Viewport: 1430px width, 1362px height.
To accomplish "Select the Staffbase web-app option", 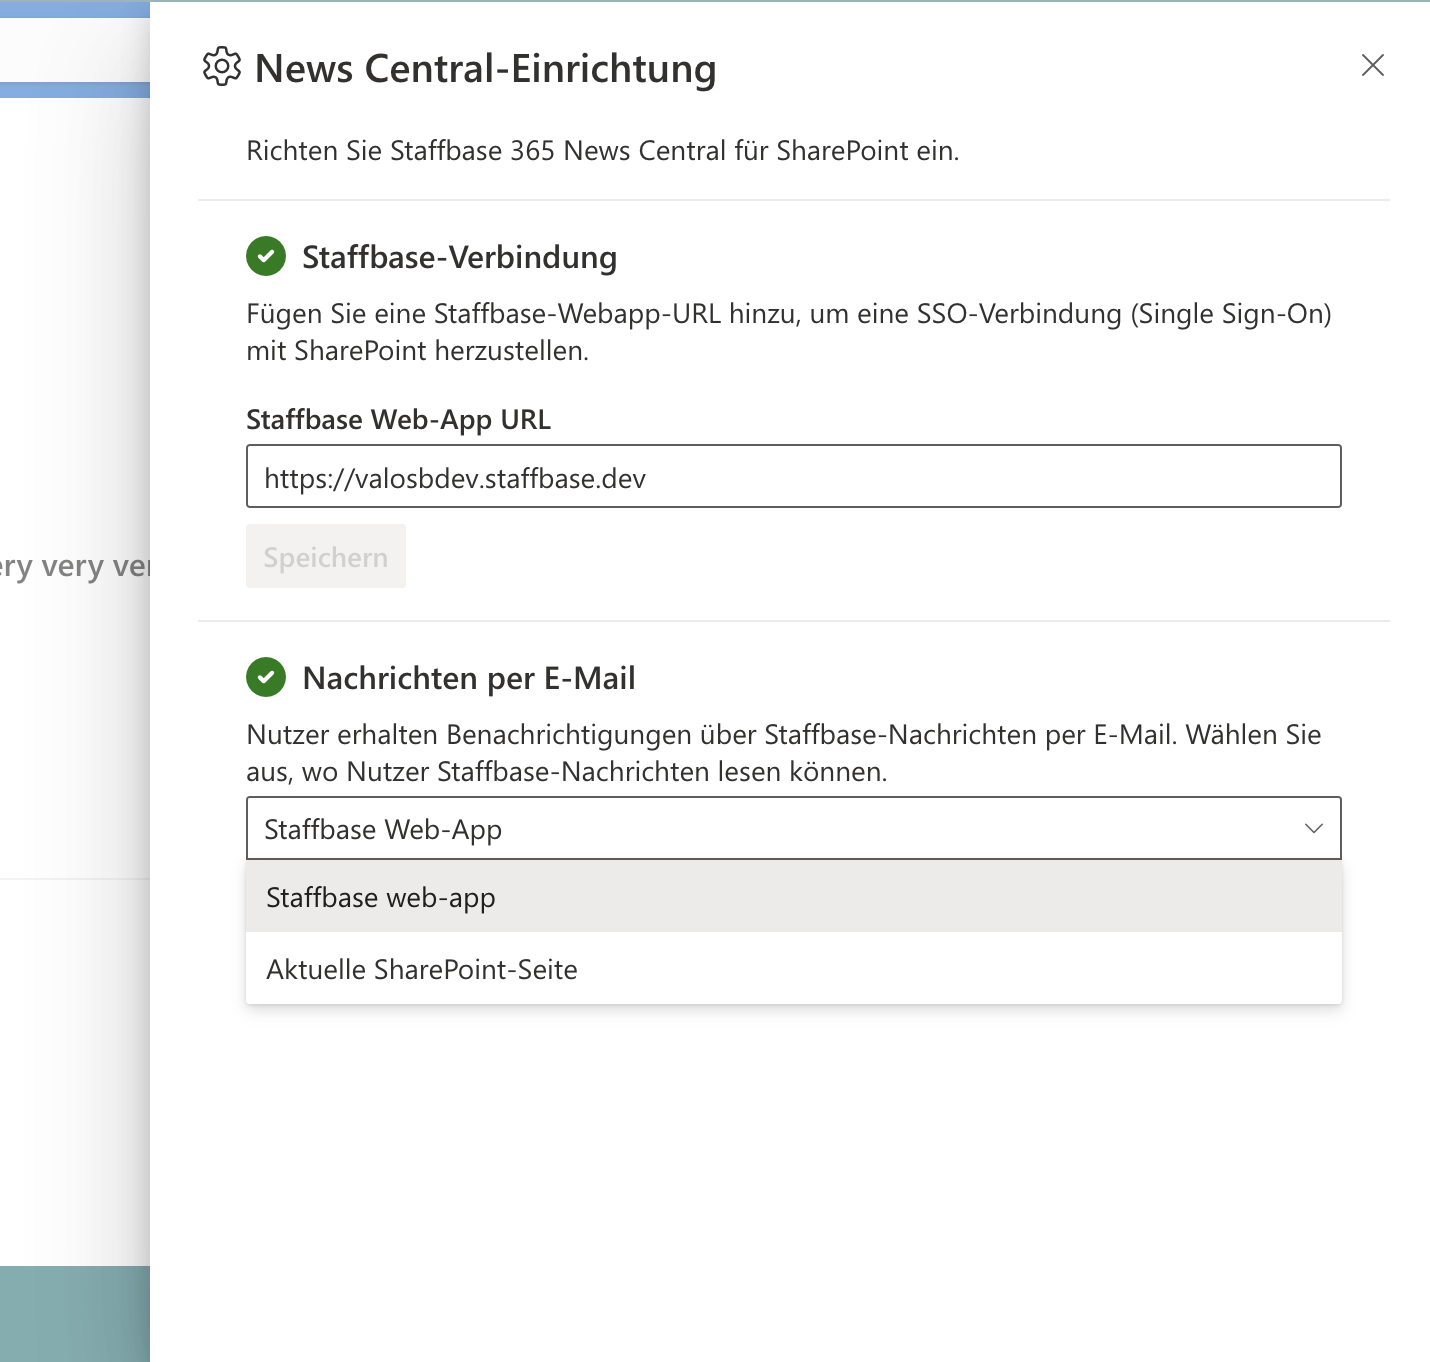I will tap(793, 897).
